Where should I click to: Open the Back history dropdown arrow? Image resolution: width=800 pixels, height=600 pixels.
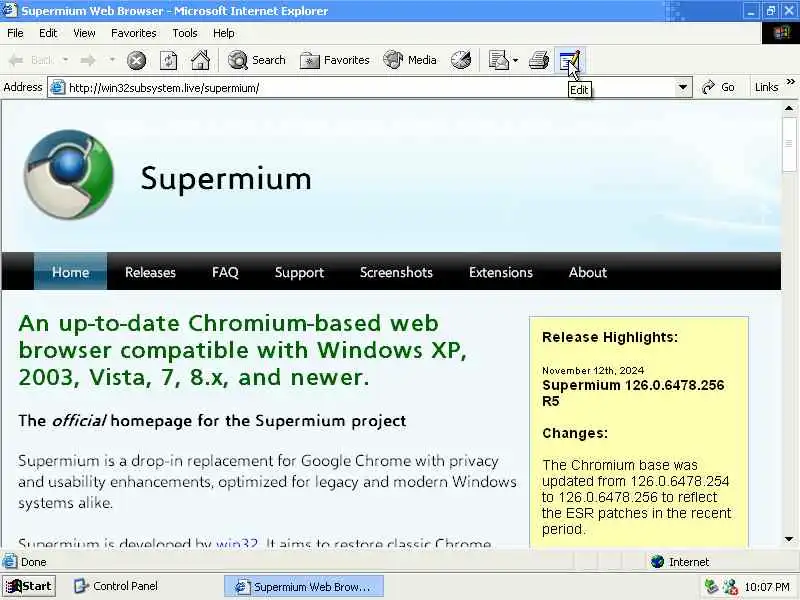(65, 60)
